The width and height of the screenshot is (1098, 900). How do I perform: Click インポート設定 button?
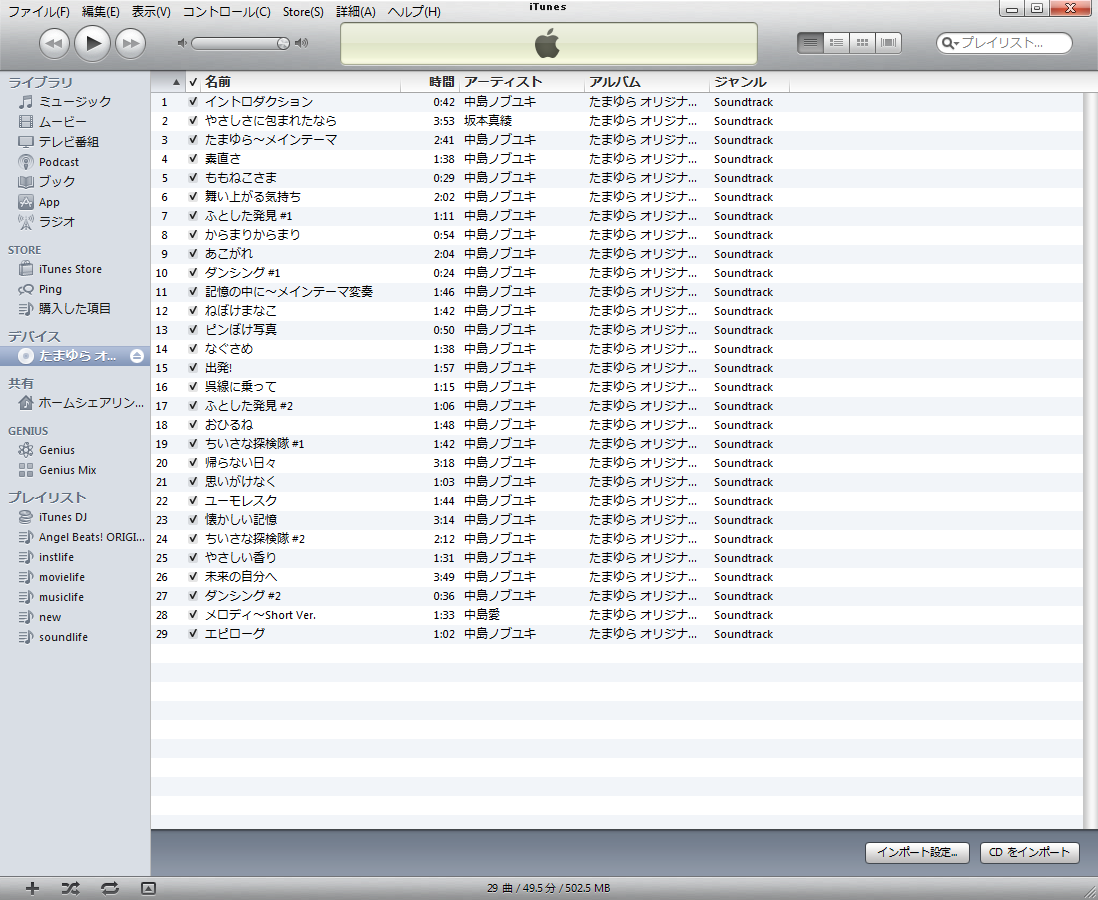pyautogui.click(x=917, y=852)
